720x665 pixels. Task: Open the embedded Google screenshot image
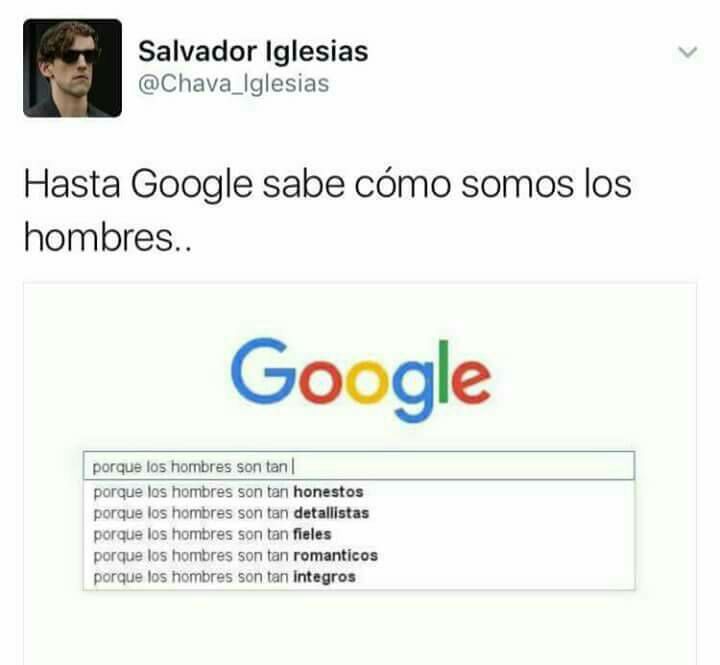[360, 473]
